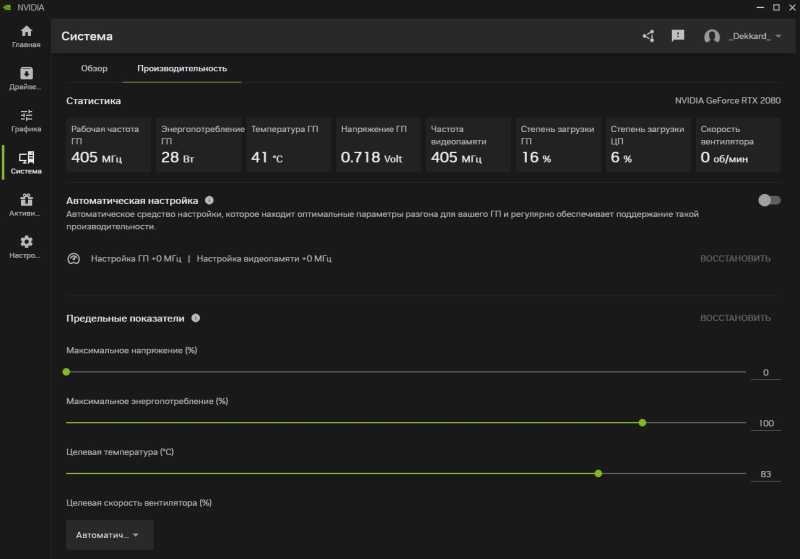
Task: Open the Главная home section
Action: 26,37
